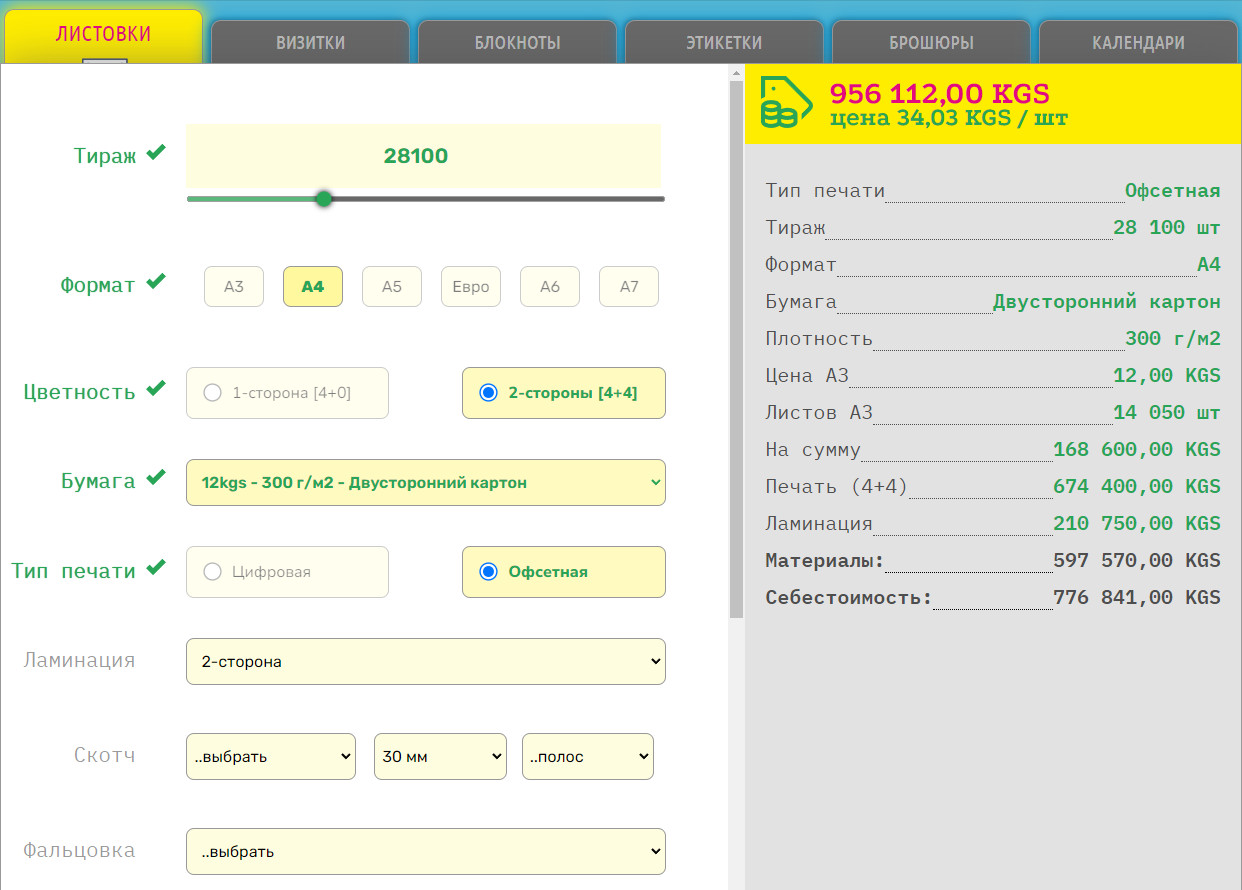Viewport: 1242px width, 890px height.
Task: Open the ..полос dropdown
Action: (588, 757)
